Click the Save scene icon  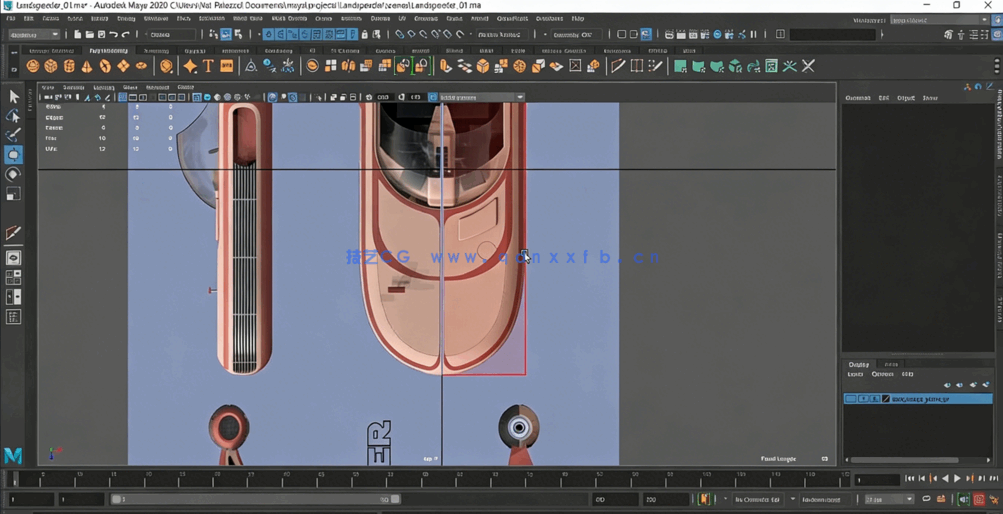[101, 34]
